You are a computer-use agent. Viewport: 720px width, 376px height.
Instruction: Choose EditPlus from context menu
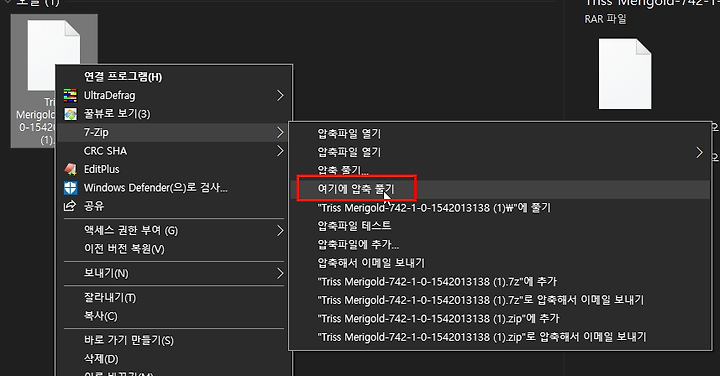(174, 169)
